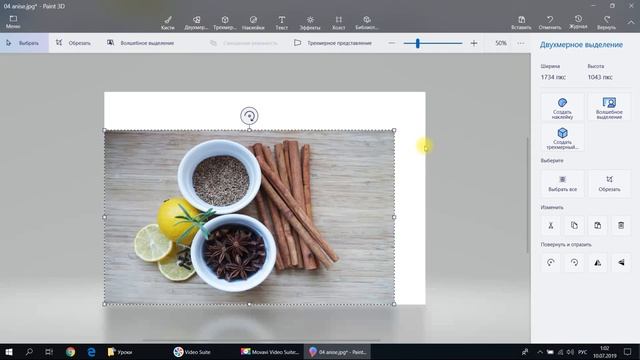
Task: Open the 3D library tab
Action: click(x=367, y=23)
